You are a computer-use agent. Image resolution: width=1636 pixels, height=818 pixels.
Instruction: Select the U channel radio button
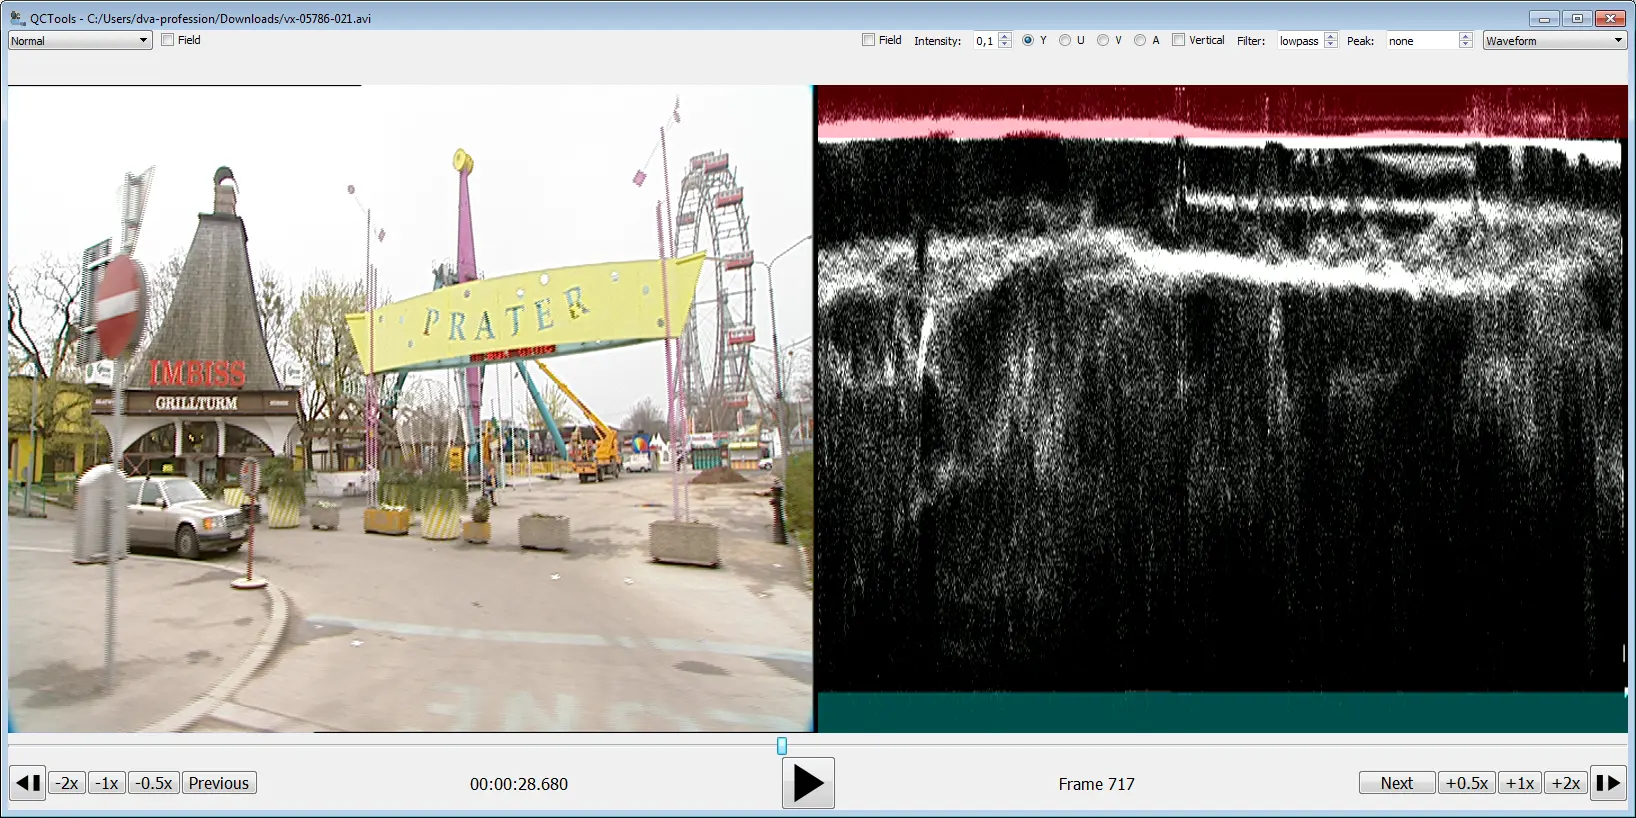(1065, 40)
